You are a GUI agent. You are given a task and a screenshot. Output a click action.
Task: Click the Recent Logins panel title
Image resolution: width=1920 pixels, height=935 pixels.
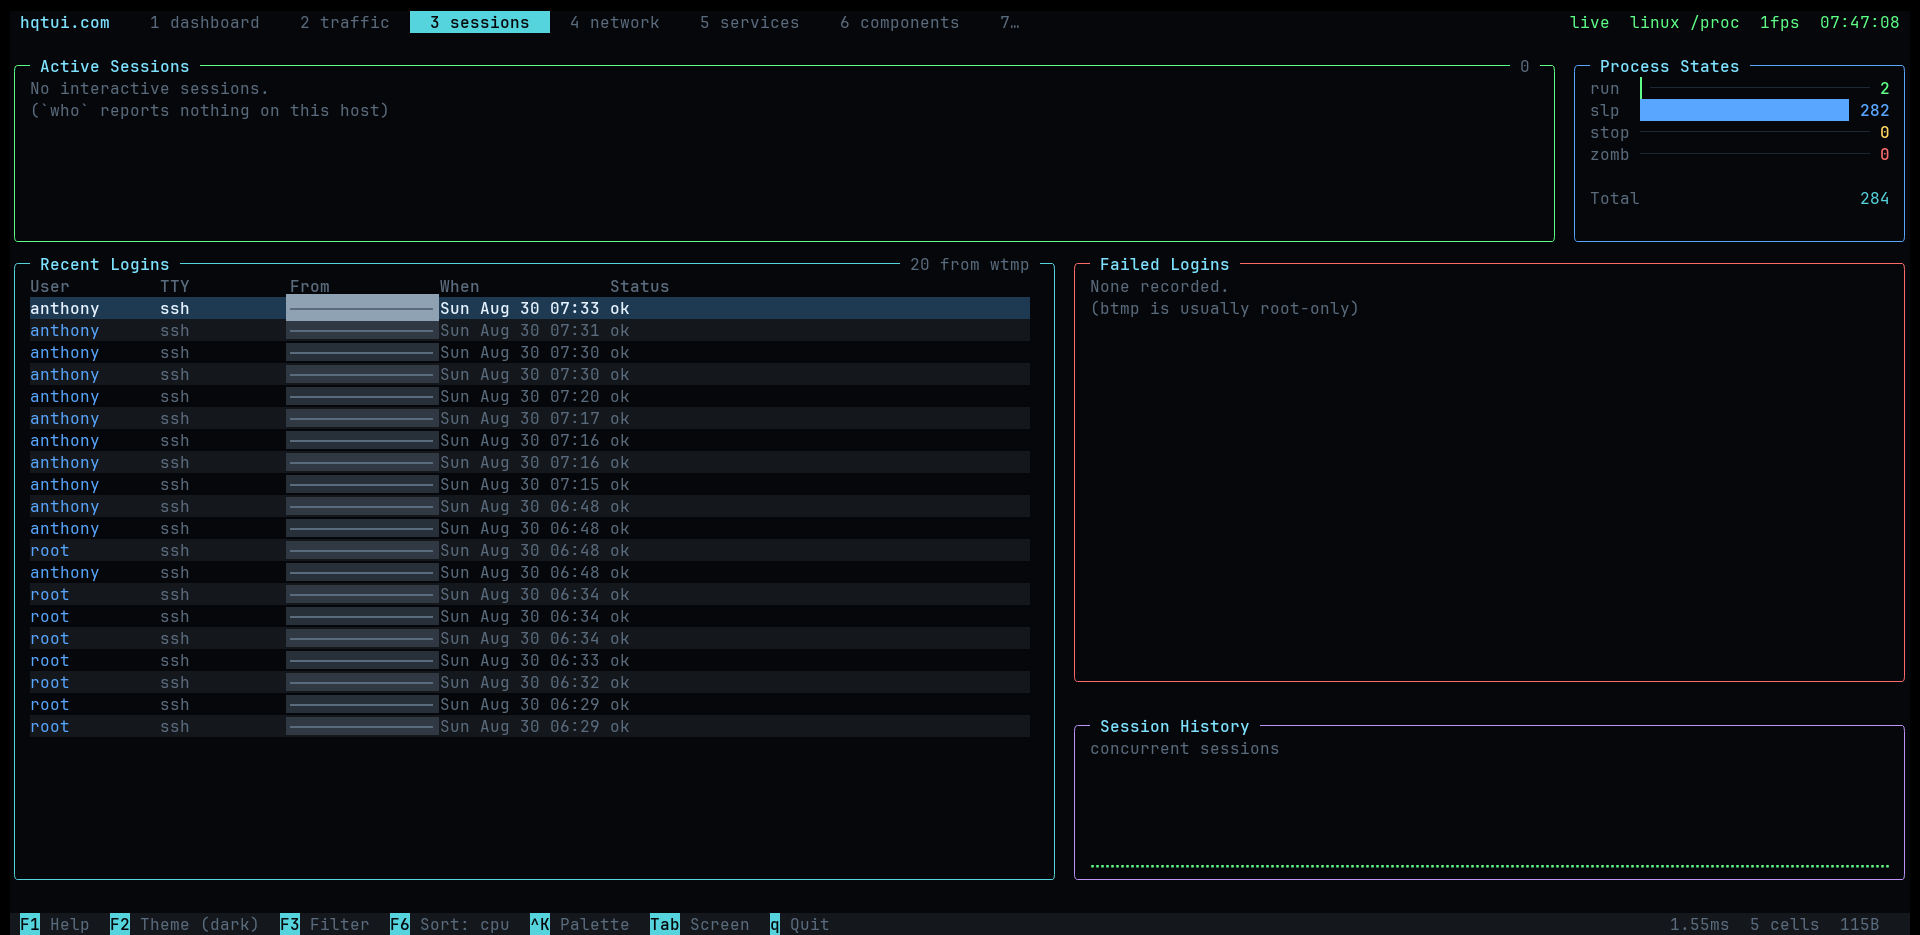pos(105,264)
